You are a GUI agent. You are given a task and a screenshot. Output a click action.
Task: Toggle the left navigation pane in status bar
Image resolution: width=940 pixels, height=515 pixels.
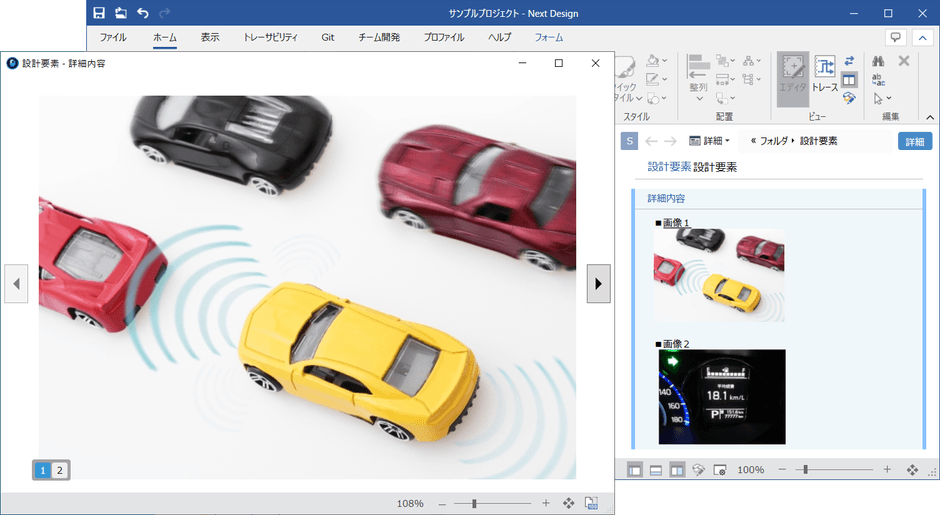pyautogui.click(x=634, y=470)
